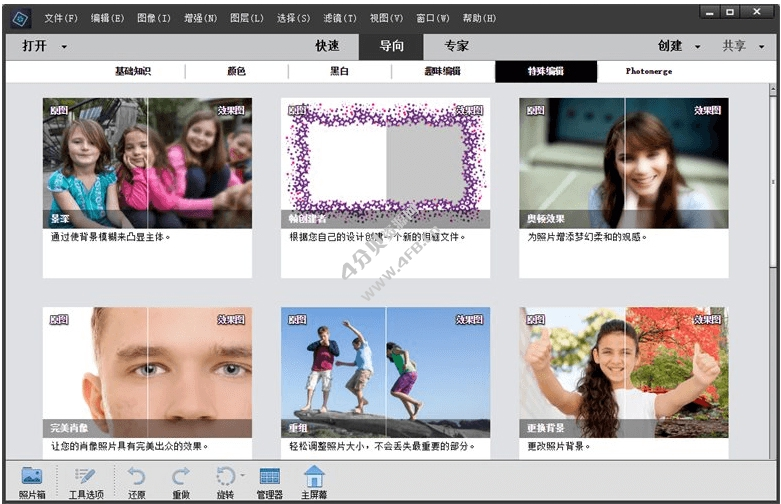This screenshot has width=781, height=504.
Task: Choose the 景深 depth of field effect thumbnail
Action: point(147,164)
